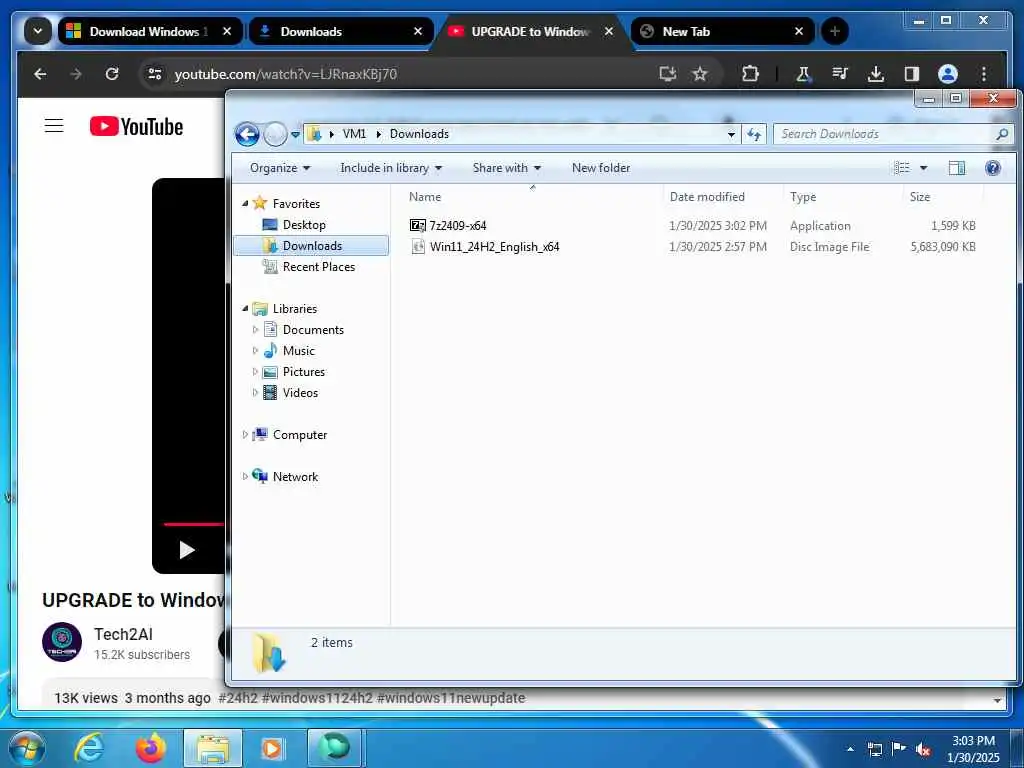Switch to the Downloads browser tab
This screenshot has width=1024, height=768.
coord(341,31)
